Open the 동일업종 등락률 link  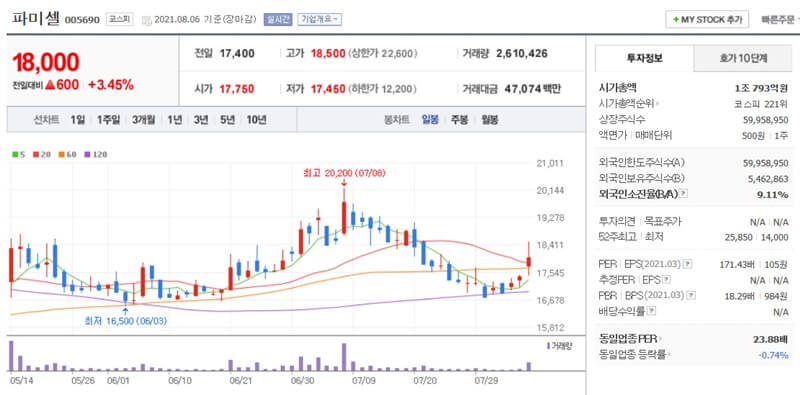point(632,355)
